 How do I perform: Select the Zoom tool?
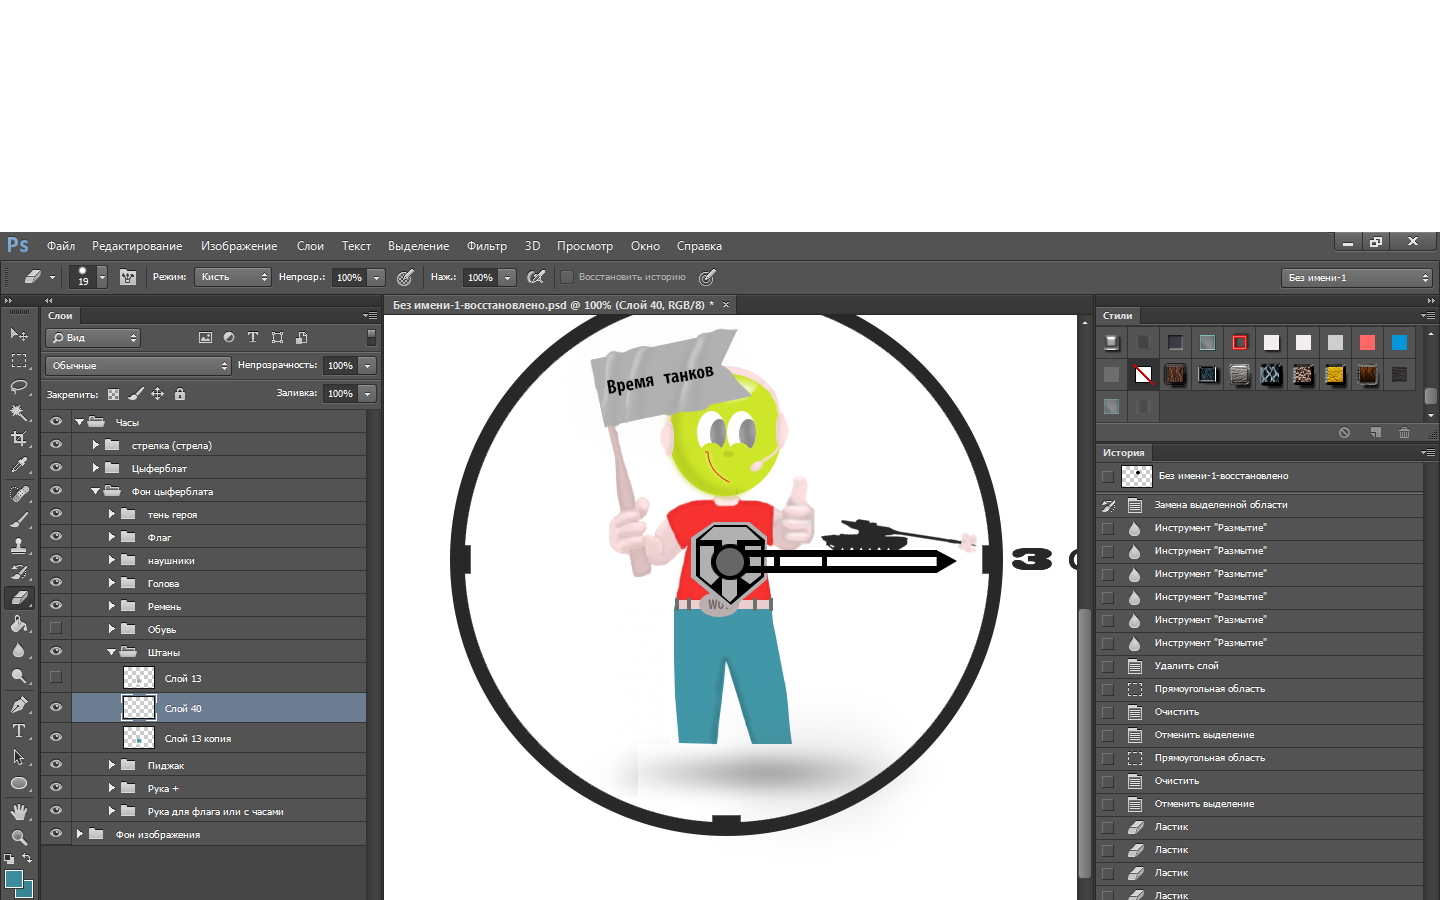[19, 837]
